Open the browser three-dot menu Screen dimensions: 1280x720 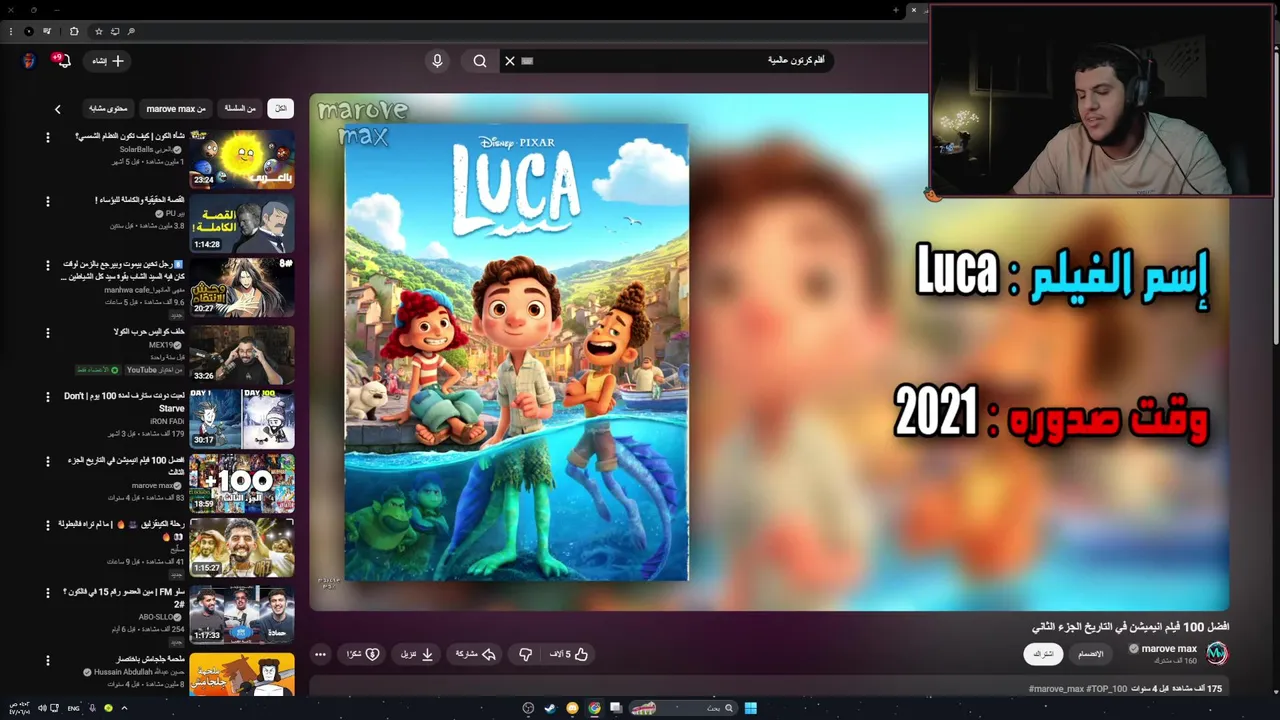click(x=9, y=32)
